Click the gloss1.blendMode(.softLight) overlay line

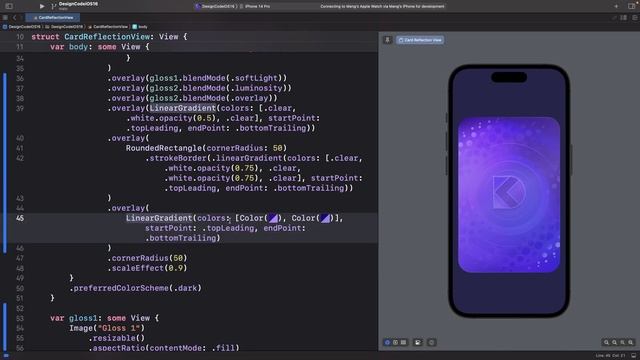[x=197, y=78]
